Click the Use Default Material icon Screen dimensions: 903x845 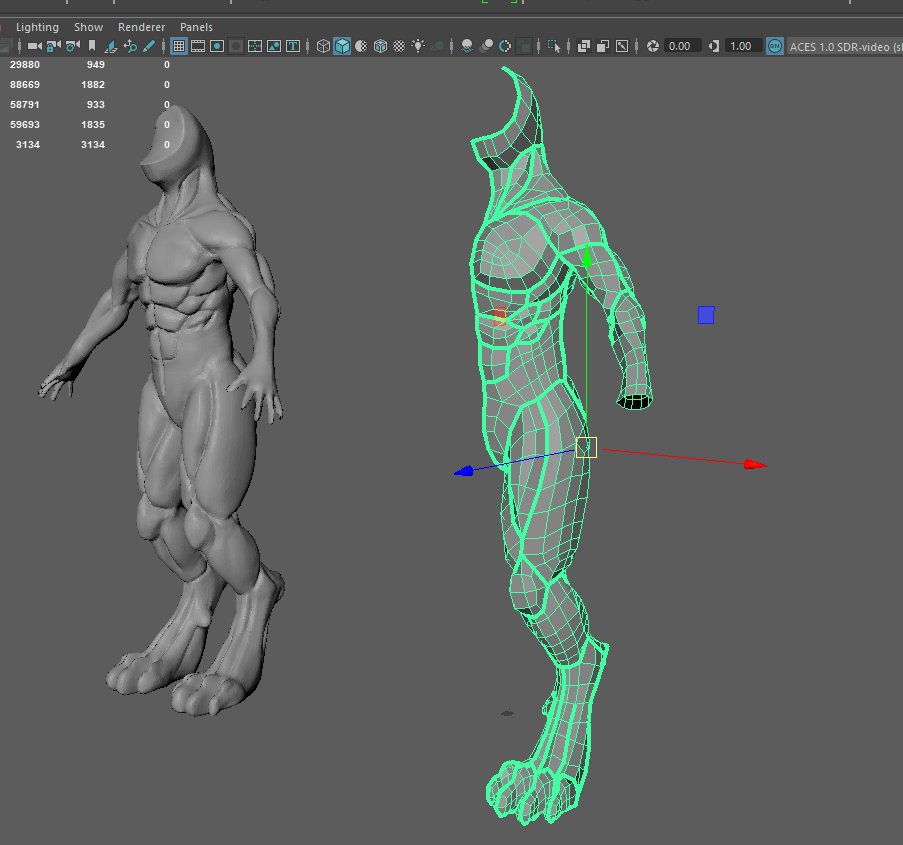pos(361,46)
